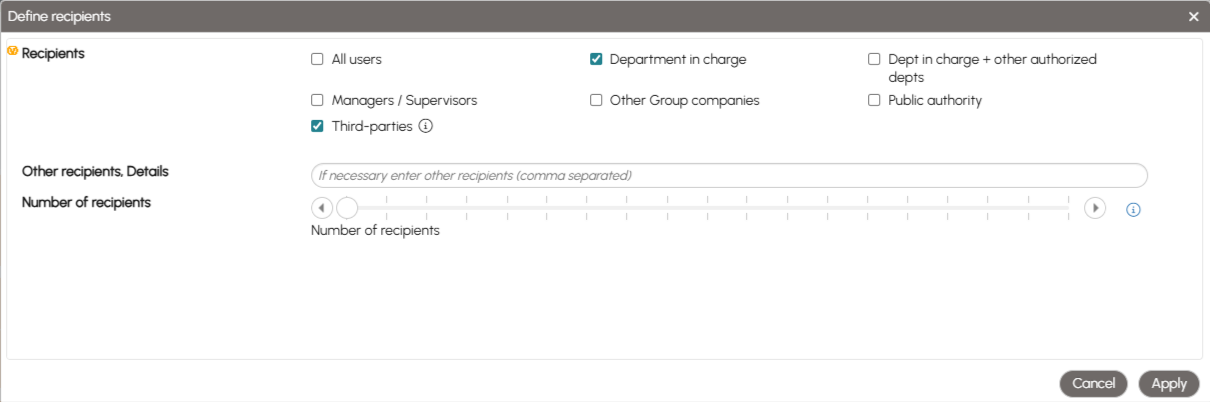The width and height of the screenshot is (1210, 402).
Task: Click the Define recipients title bar text
Action: click(x=60, y=17)
